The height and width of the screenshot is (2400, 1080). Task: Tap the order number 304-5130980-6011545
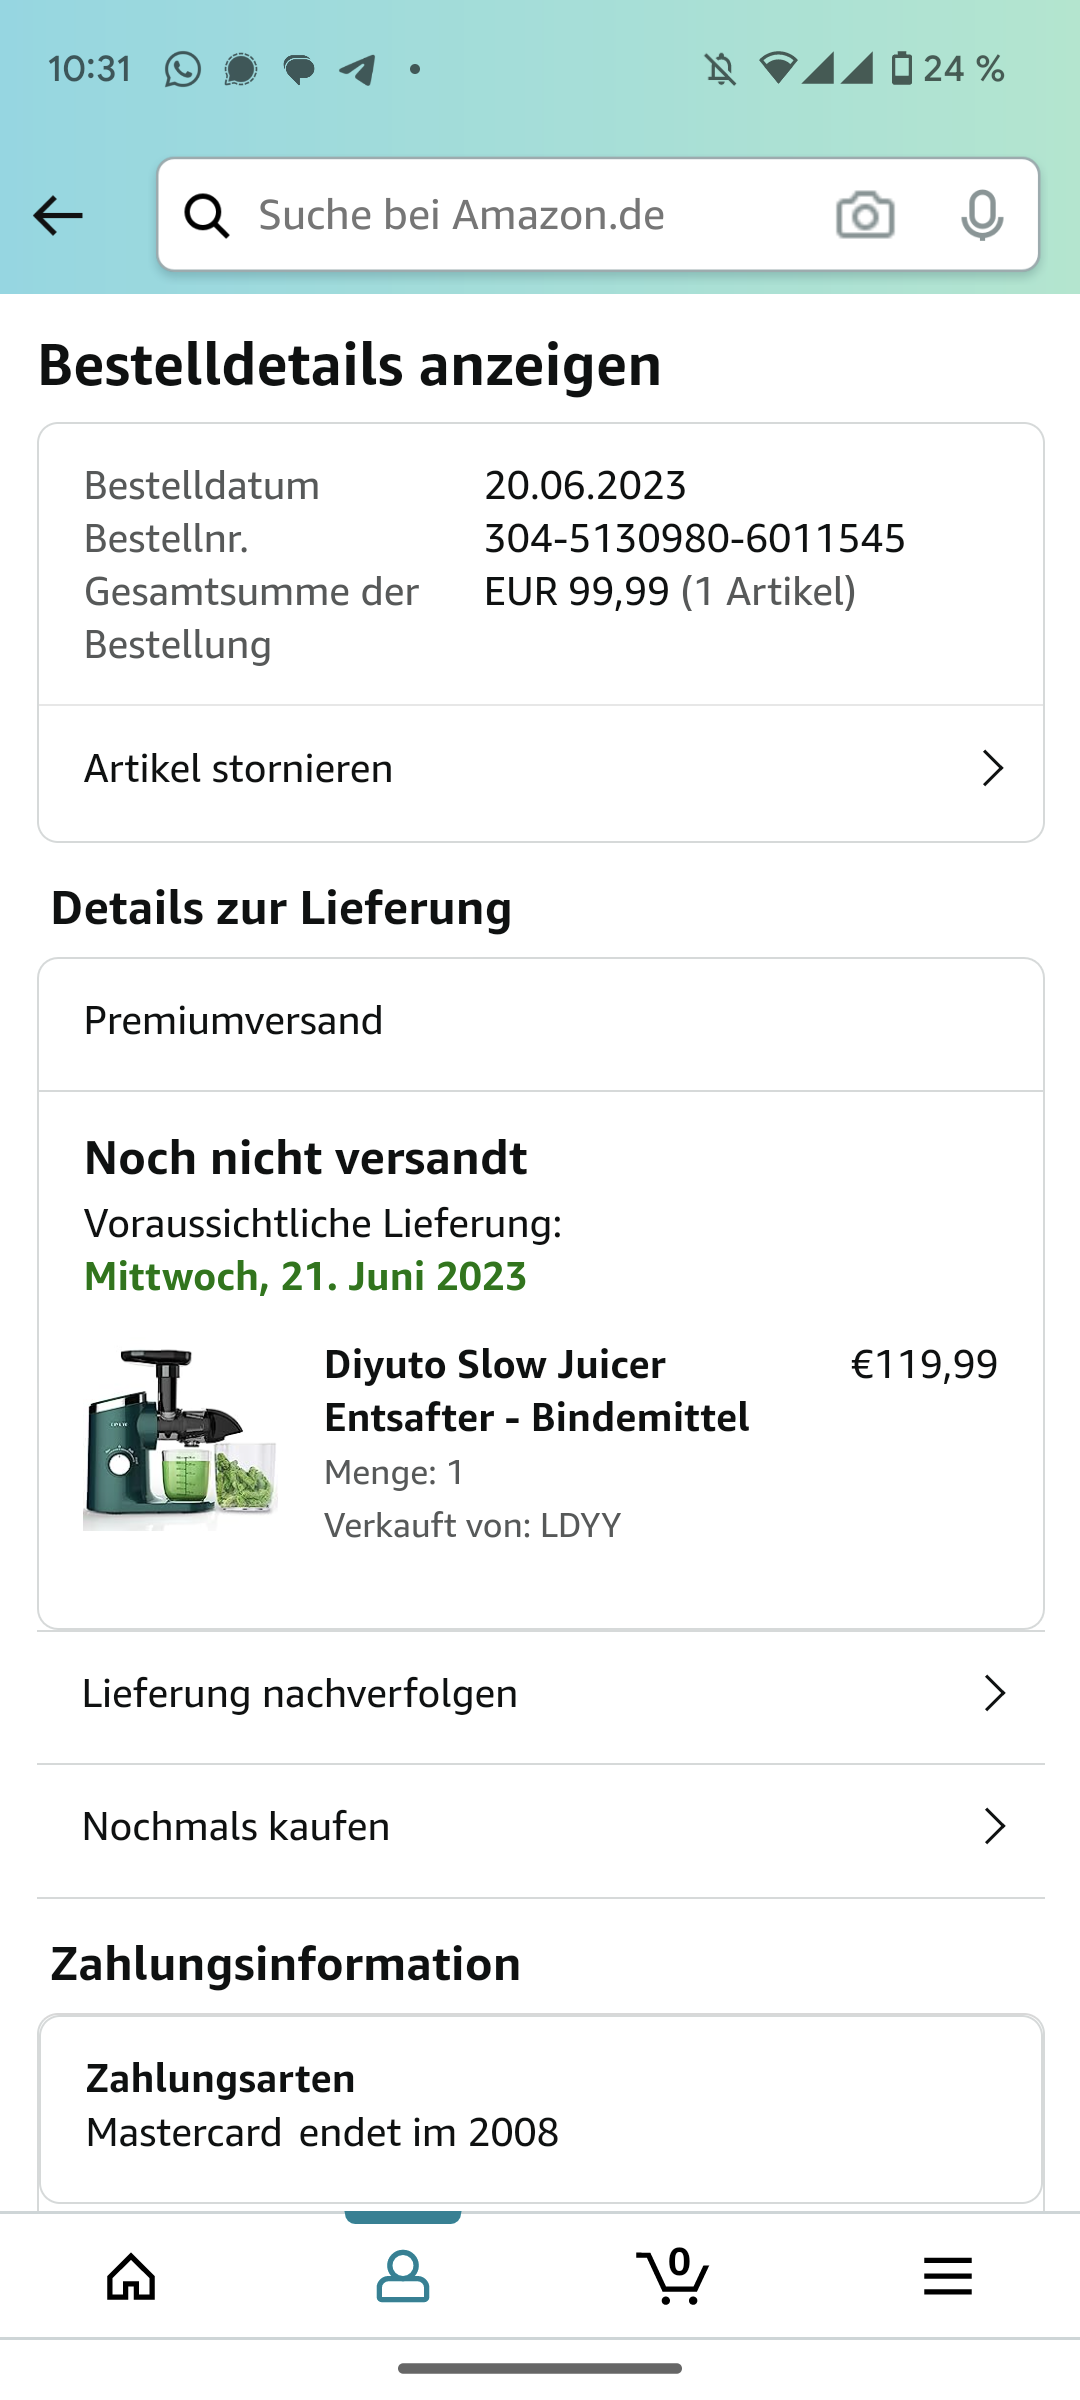pos(694,539)
